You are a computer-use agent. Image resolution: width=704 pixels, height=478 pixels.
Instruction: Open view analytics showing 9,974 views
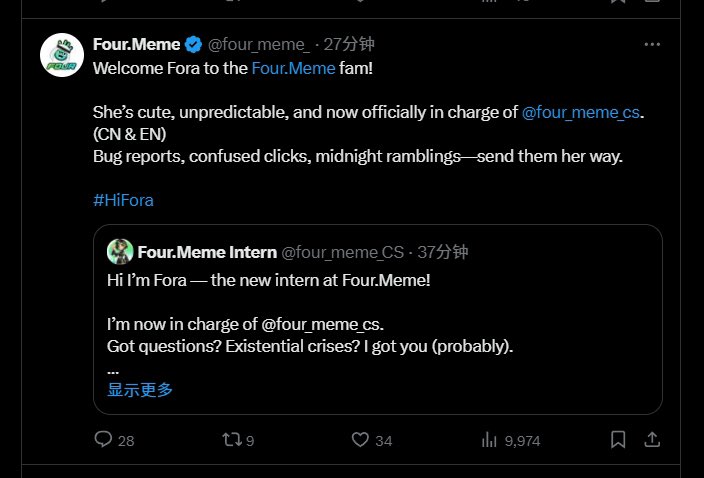pos(490,439)
